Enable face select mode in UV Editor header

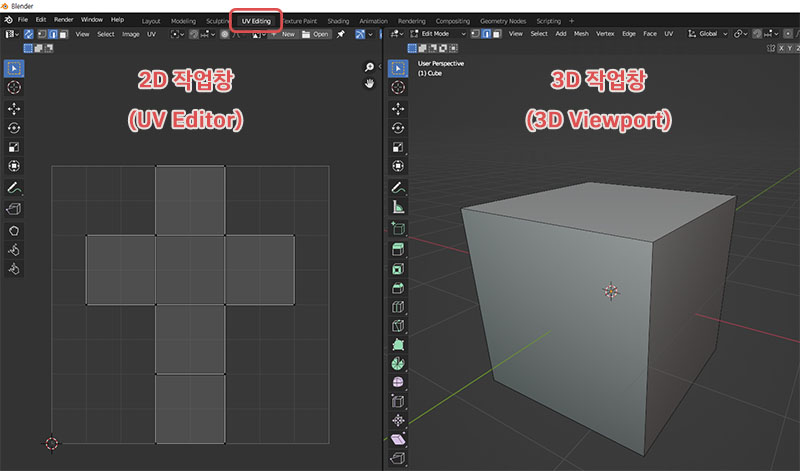[x=64, y=34]
